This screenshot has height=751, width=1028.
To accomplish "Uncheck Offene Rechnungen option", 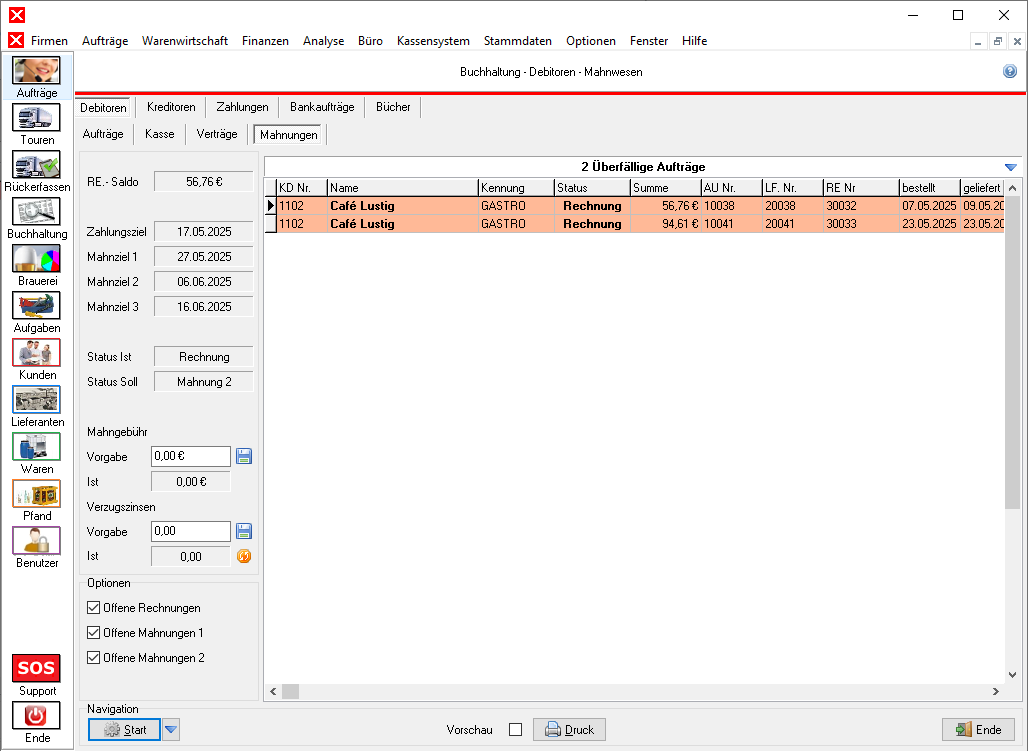I will point(94,608).
